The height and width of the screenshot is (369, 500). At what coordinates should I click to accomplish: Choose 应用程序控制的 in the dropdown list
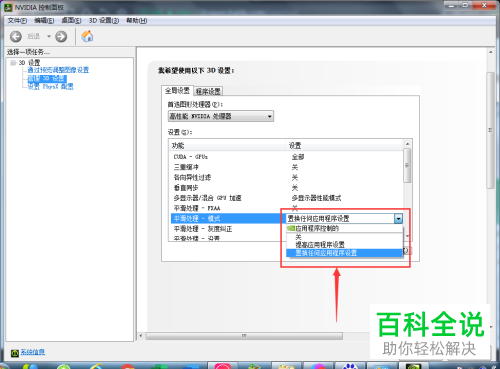(344, 228)
